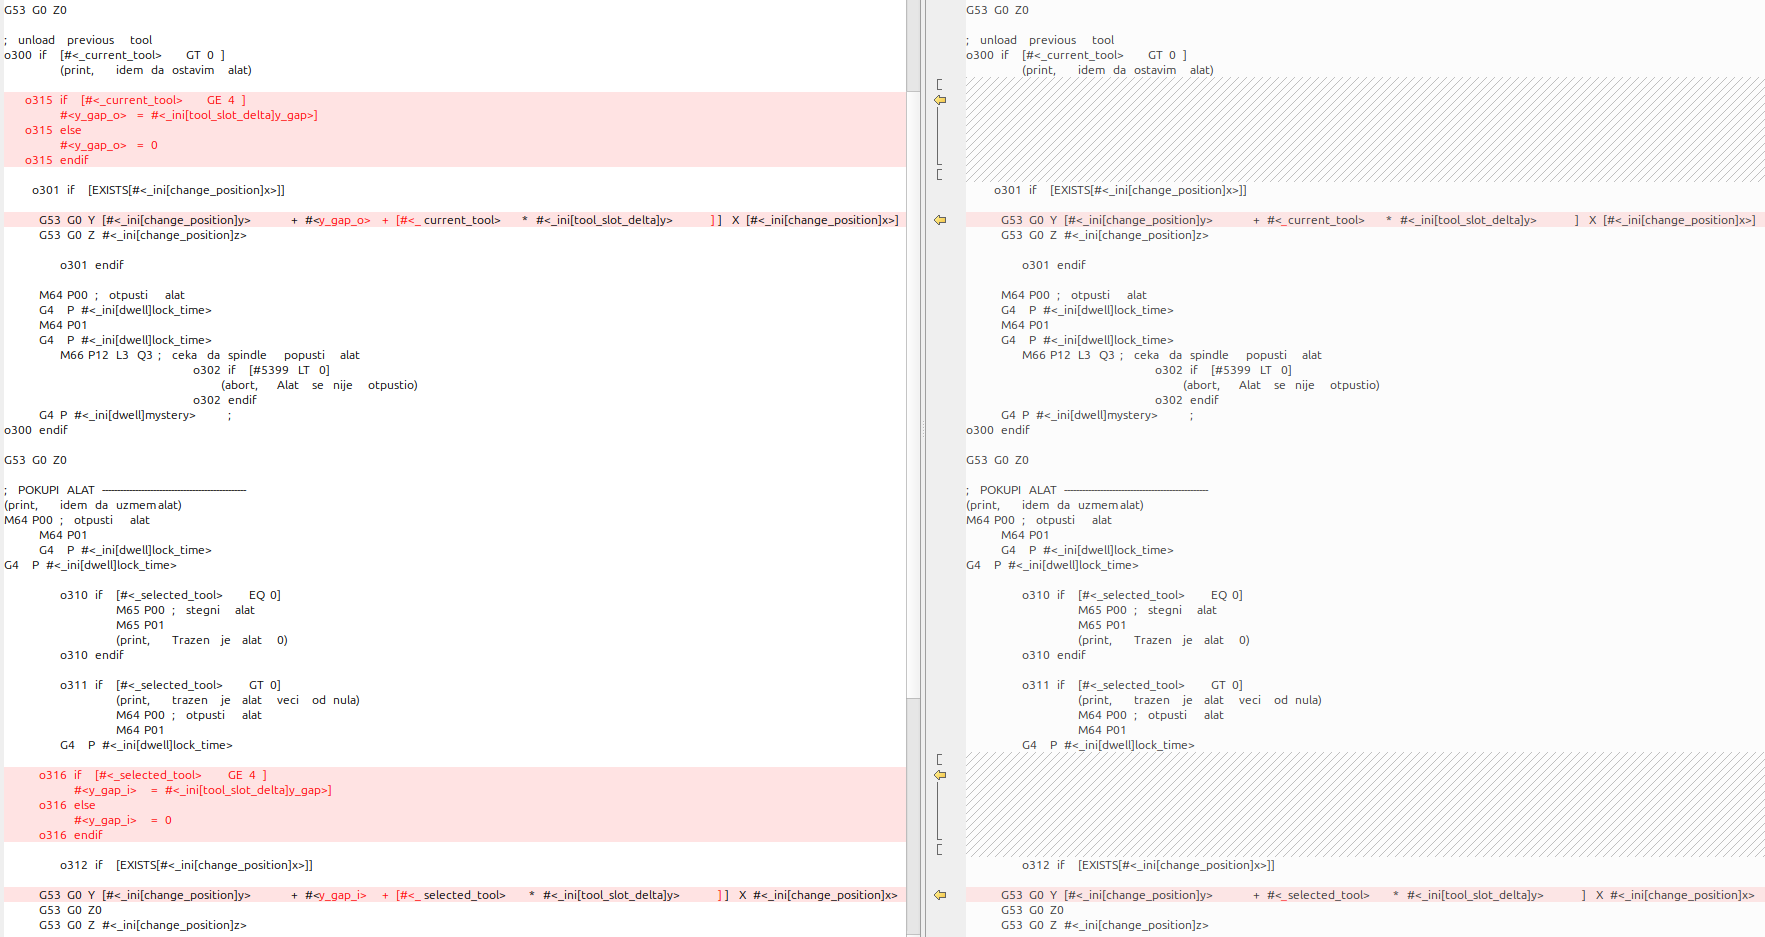Image resolution: width=1765 pixels, height=937 pixels.
Task: Click the '#<y_gap_i> = 0' line
Action: click(x=122, y=820)
